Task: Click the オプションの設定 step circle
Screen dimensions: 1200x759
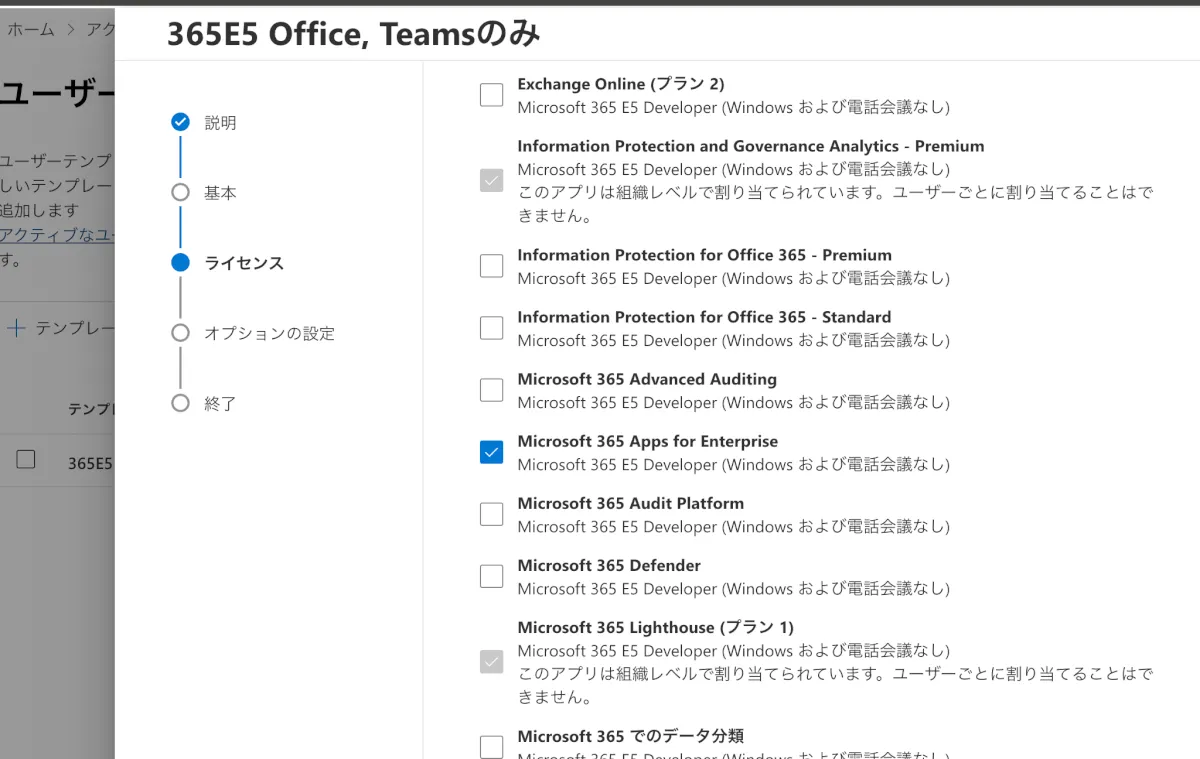Action: click(180, 333)
